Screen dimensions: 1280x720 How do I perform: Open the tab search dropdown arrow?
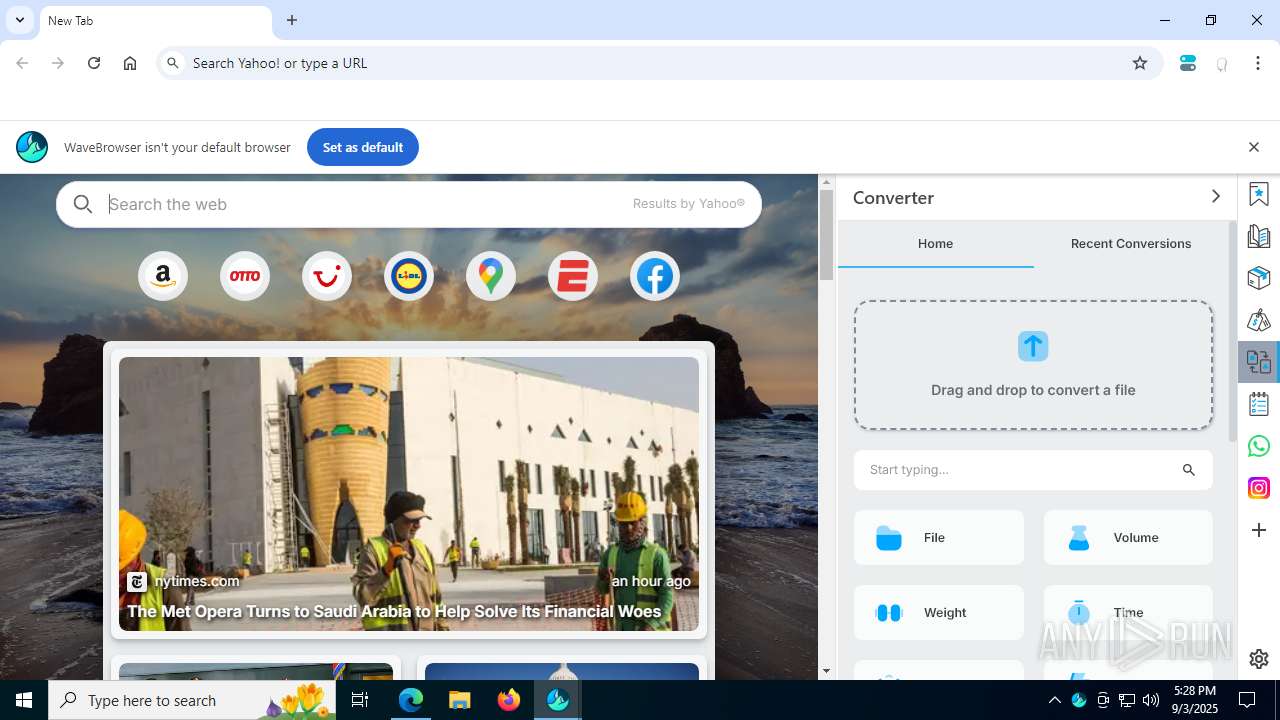coord(19,20)
